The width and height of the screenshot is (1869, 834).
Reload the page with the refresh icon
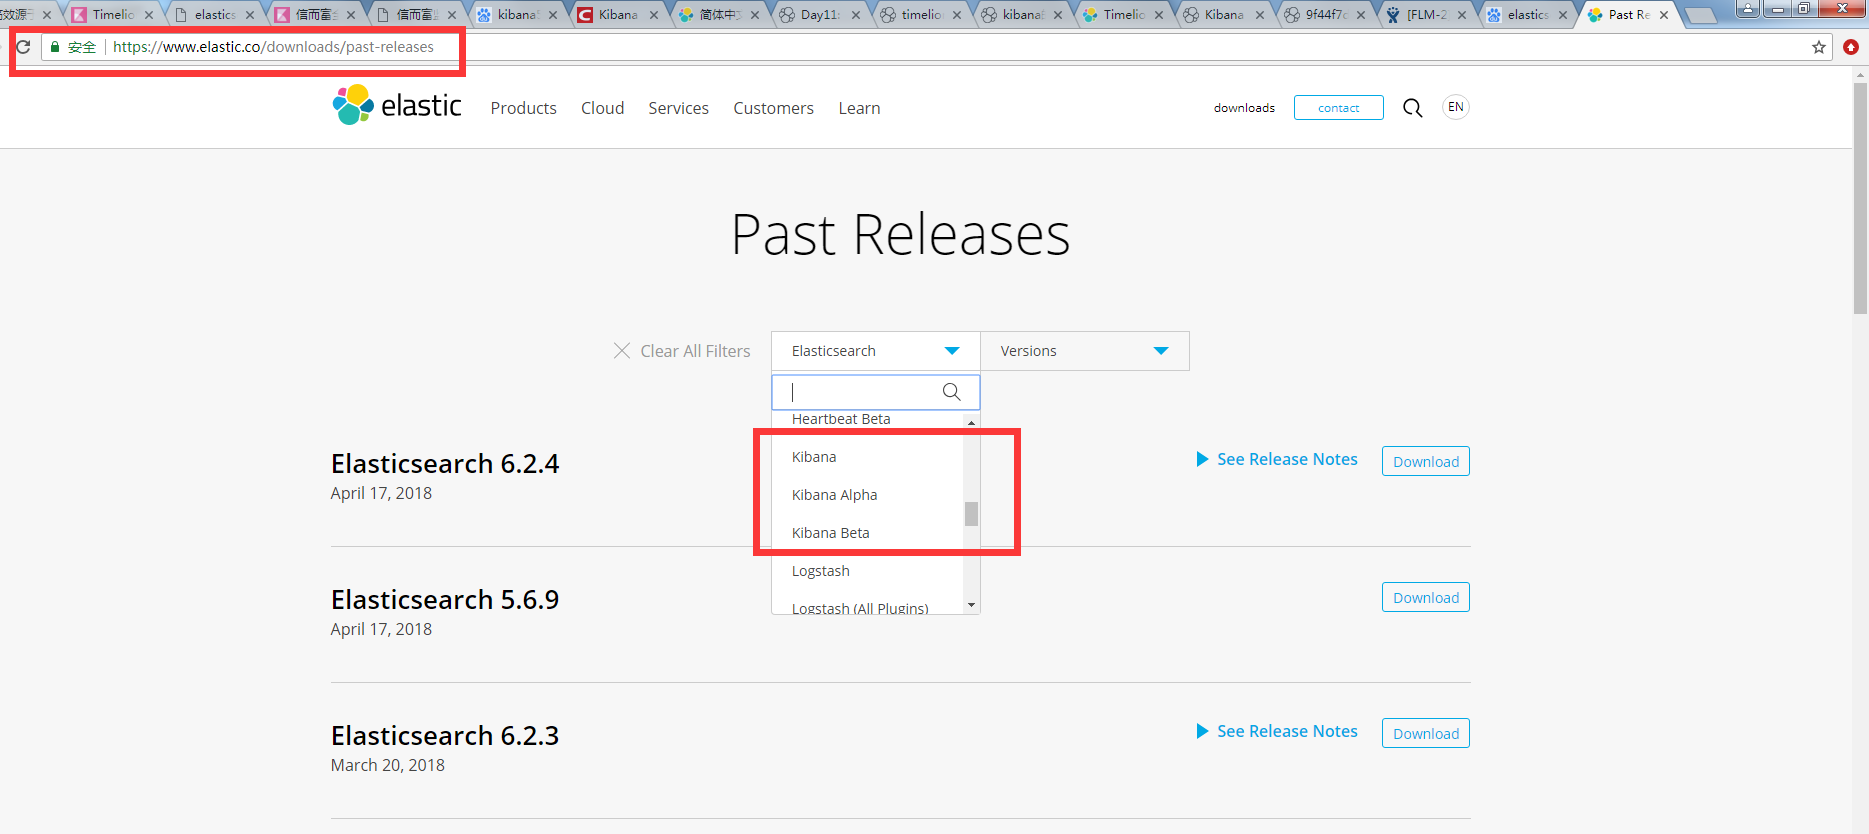pos(23,47)
